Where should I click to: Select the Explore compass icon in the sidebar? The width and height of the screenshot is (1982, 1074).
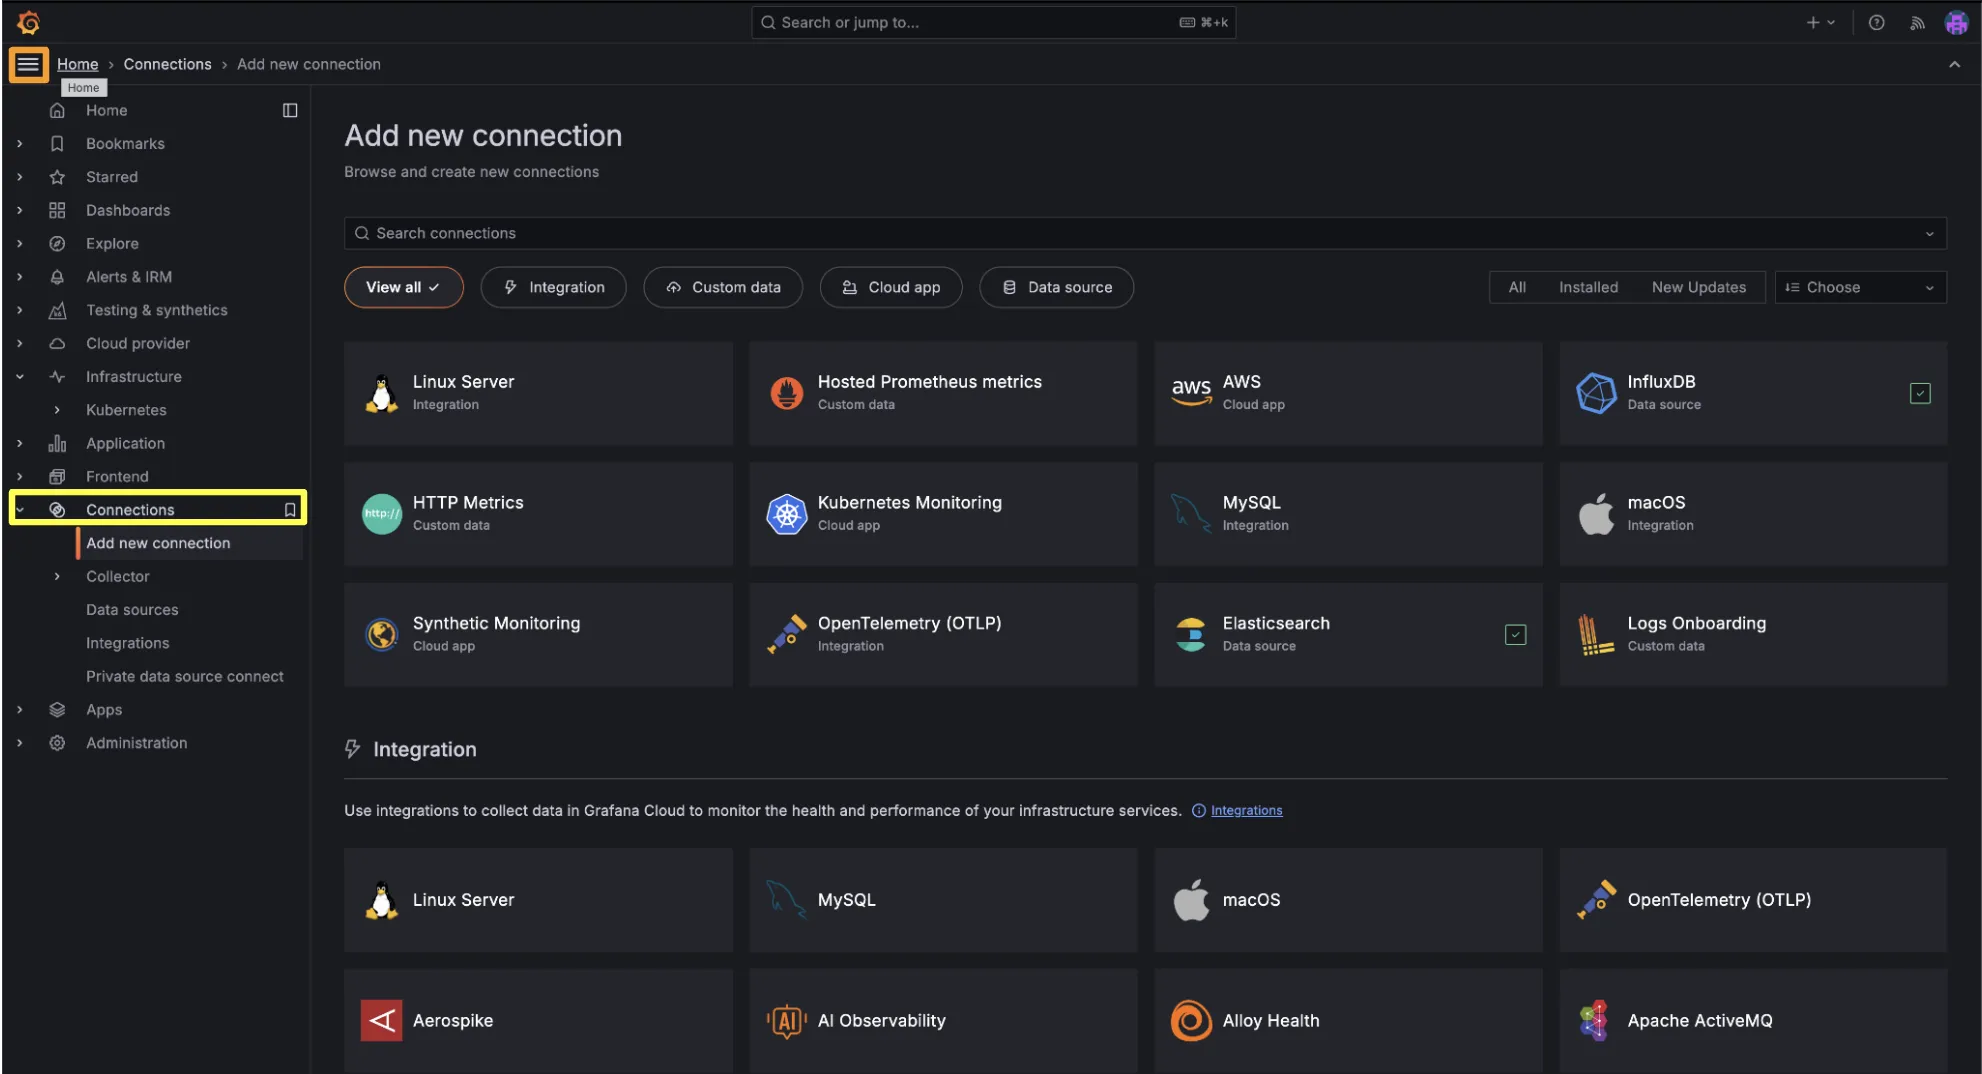click(56, 243)
